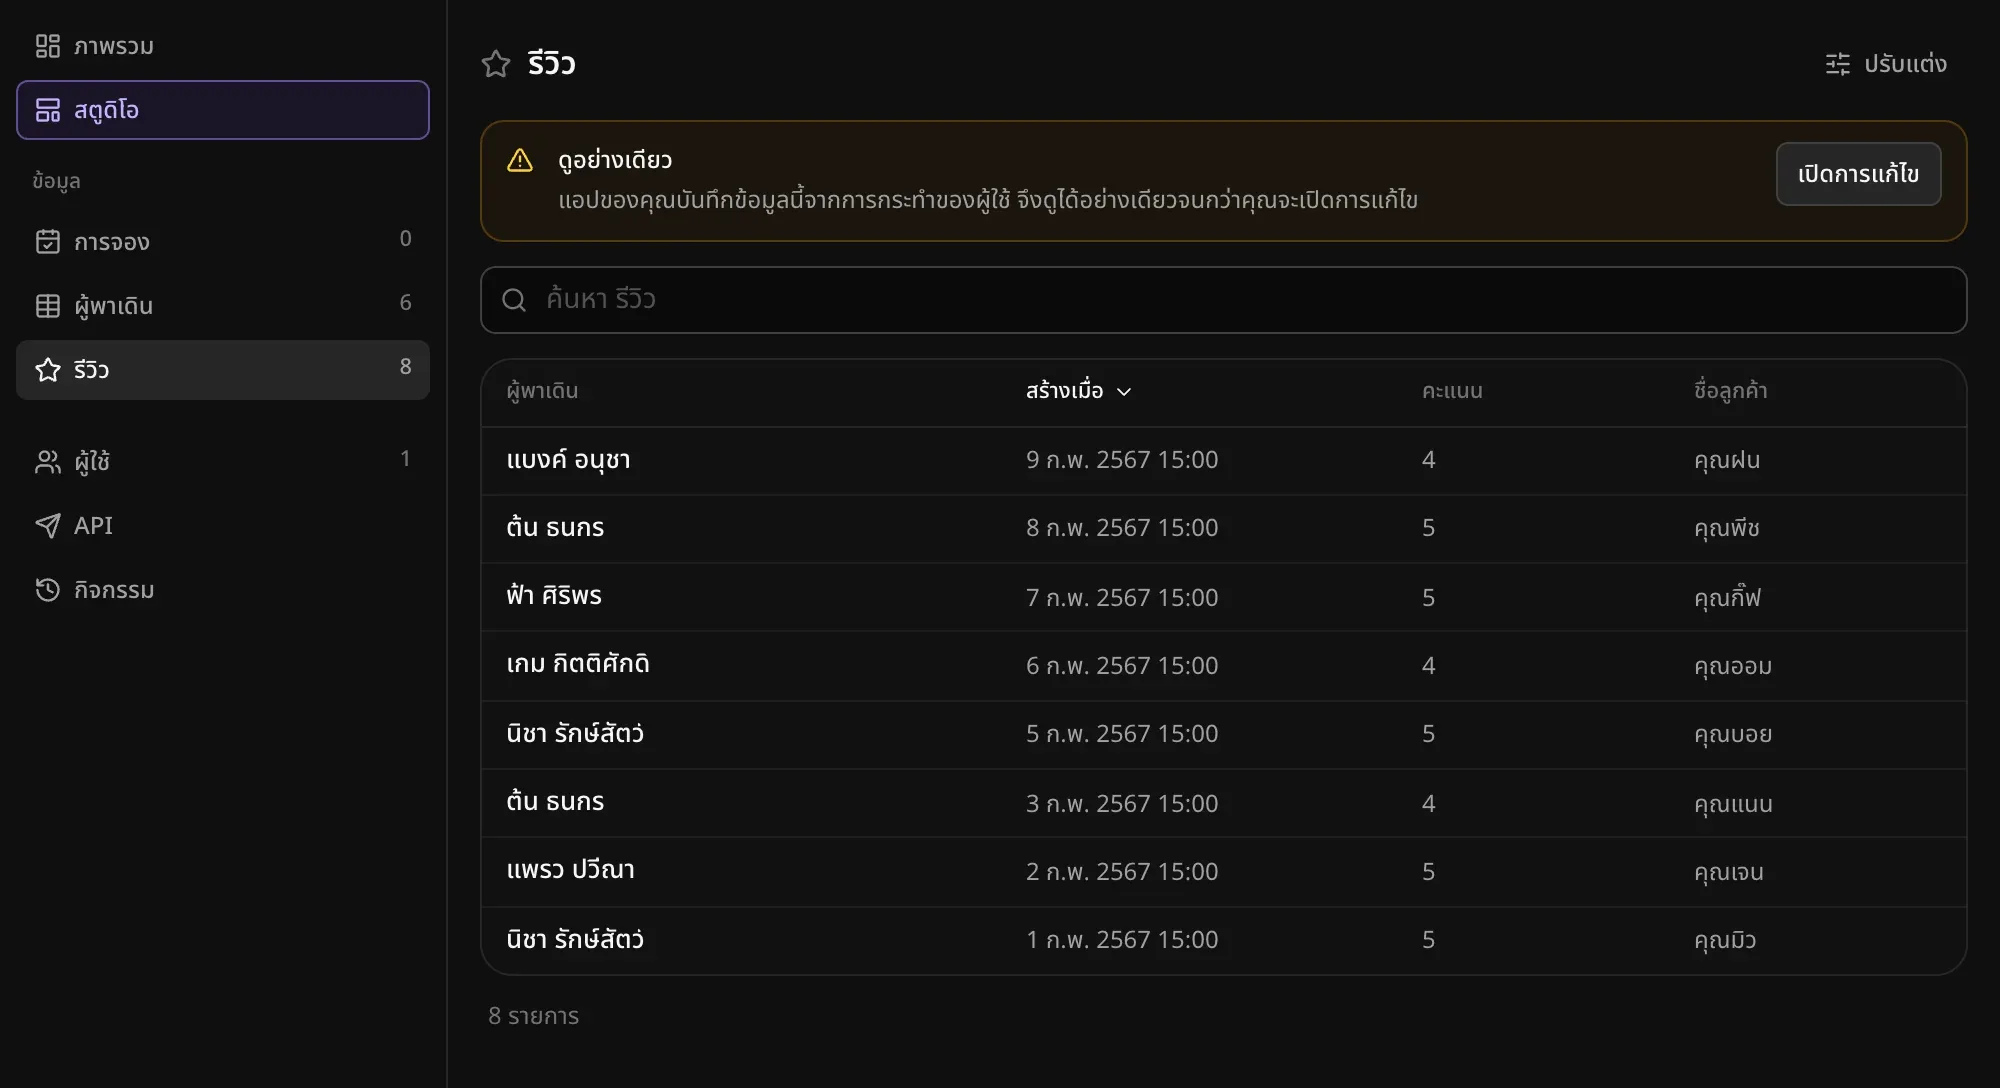This screenshot has height=1088, width=2000.
Task: Click customer name คุณเจน
Action: 1729,873
